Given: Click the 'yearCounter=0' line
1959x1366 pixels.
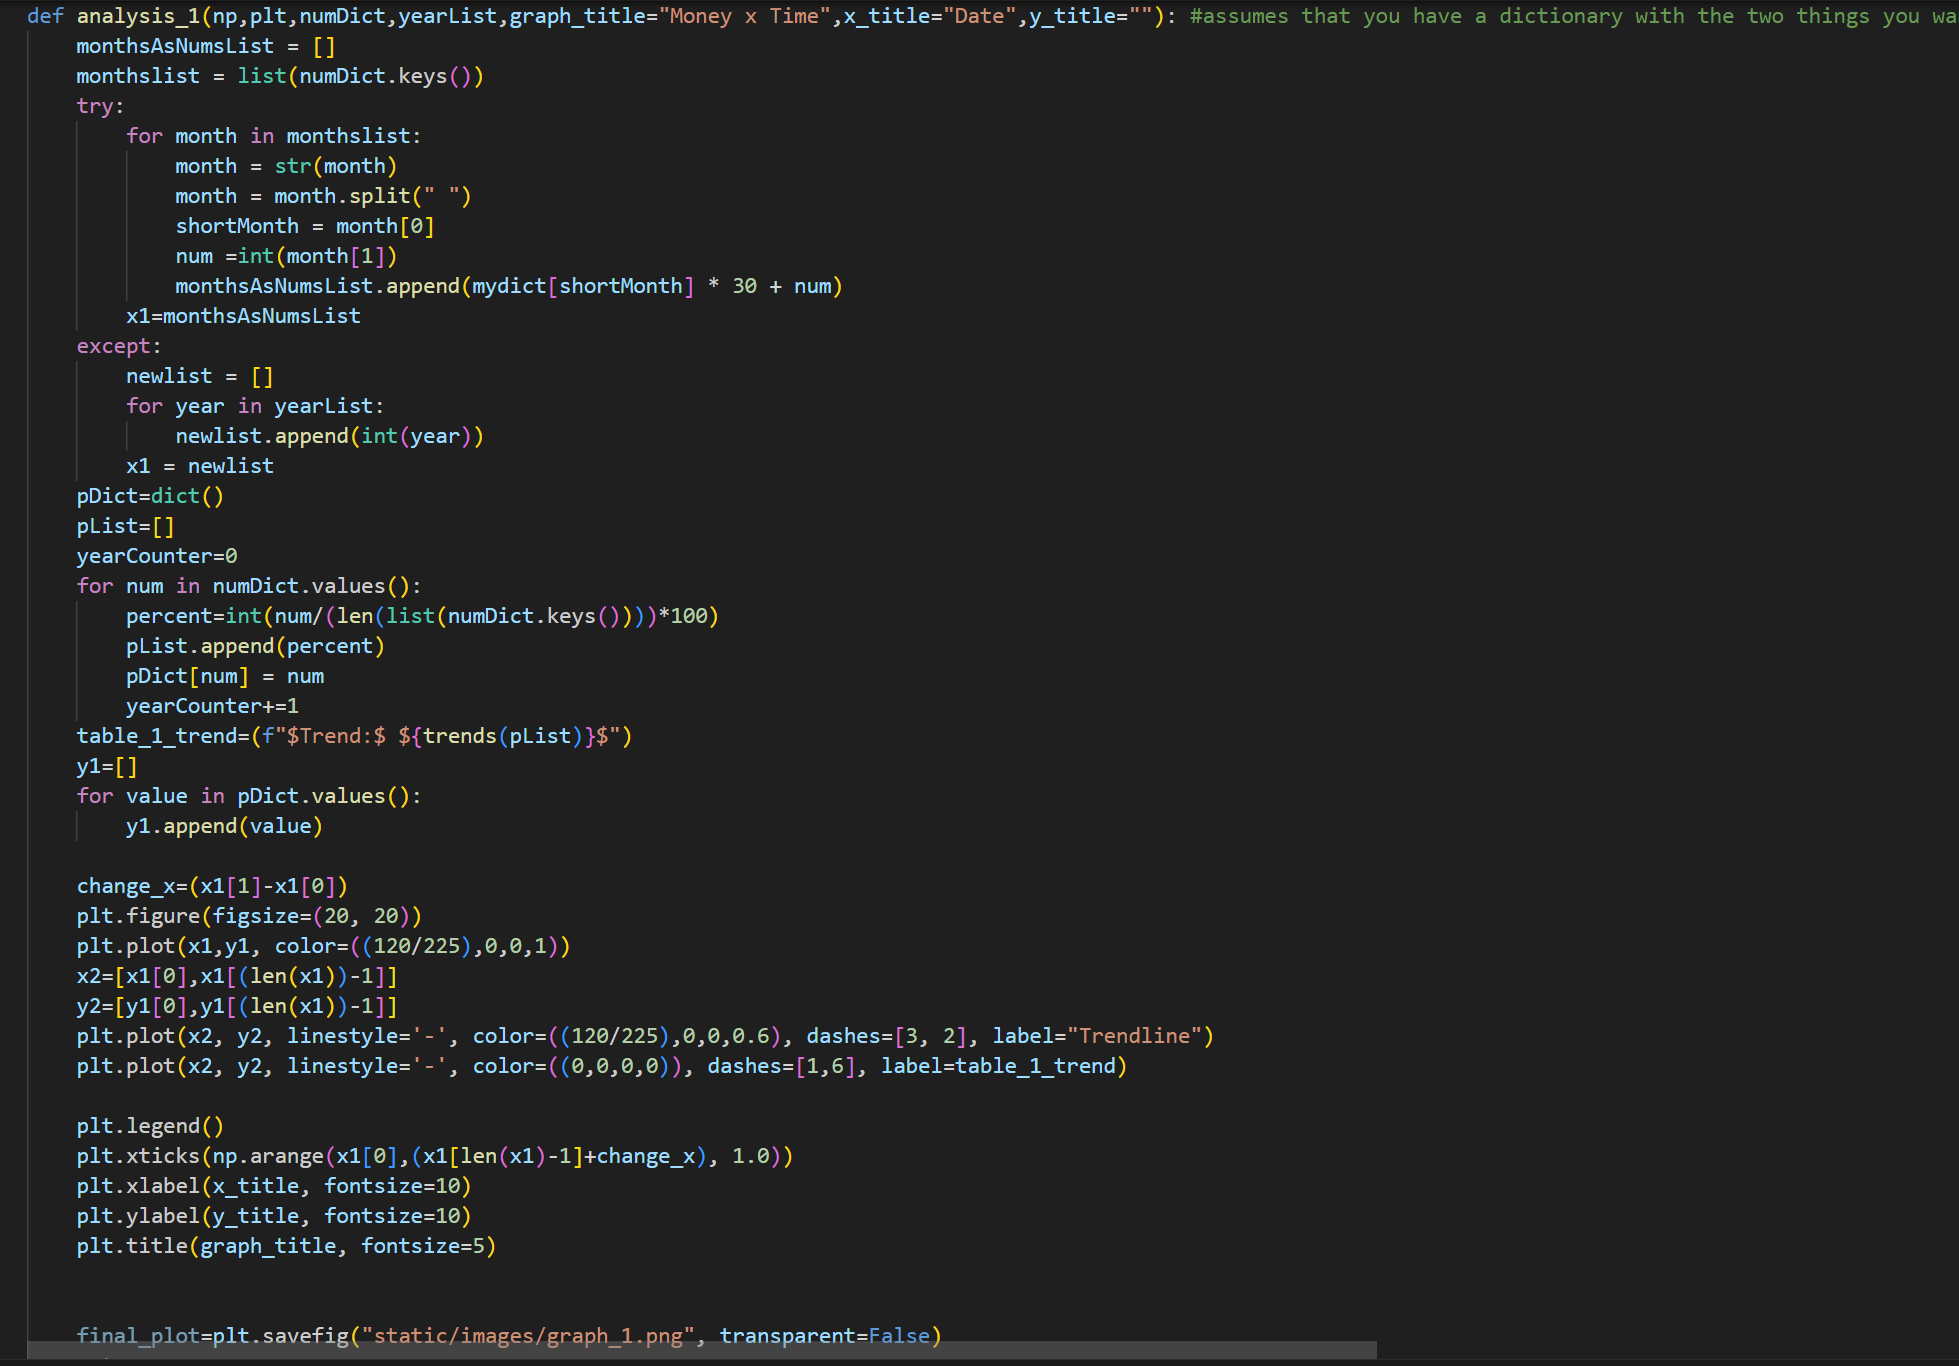Looking at the screenshot, I should (x=157, y=556).
